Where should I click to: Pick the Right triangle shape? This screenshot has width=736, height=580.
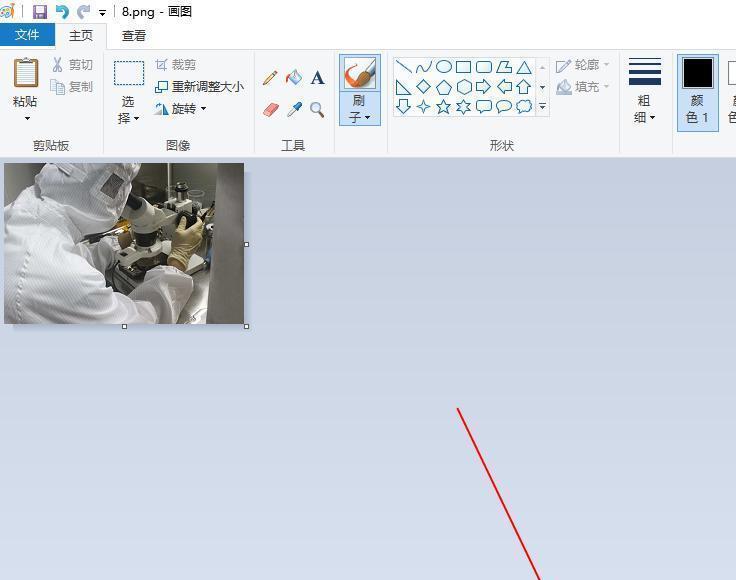tap(403, 87)
